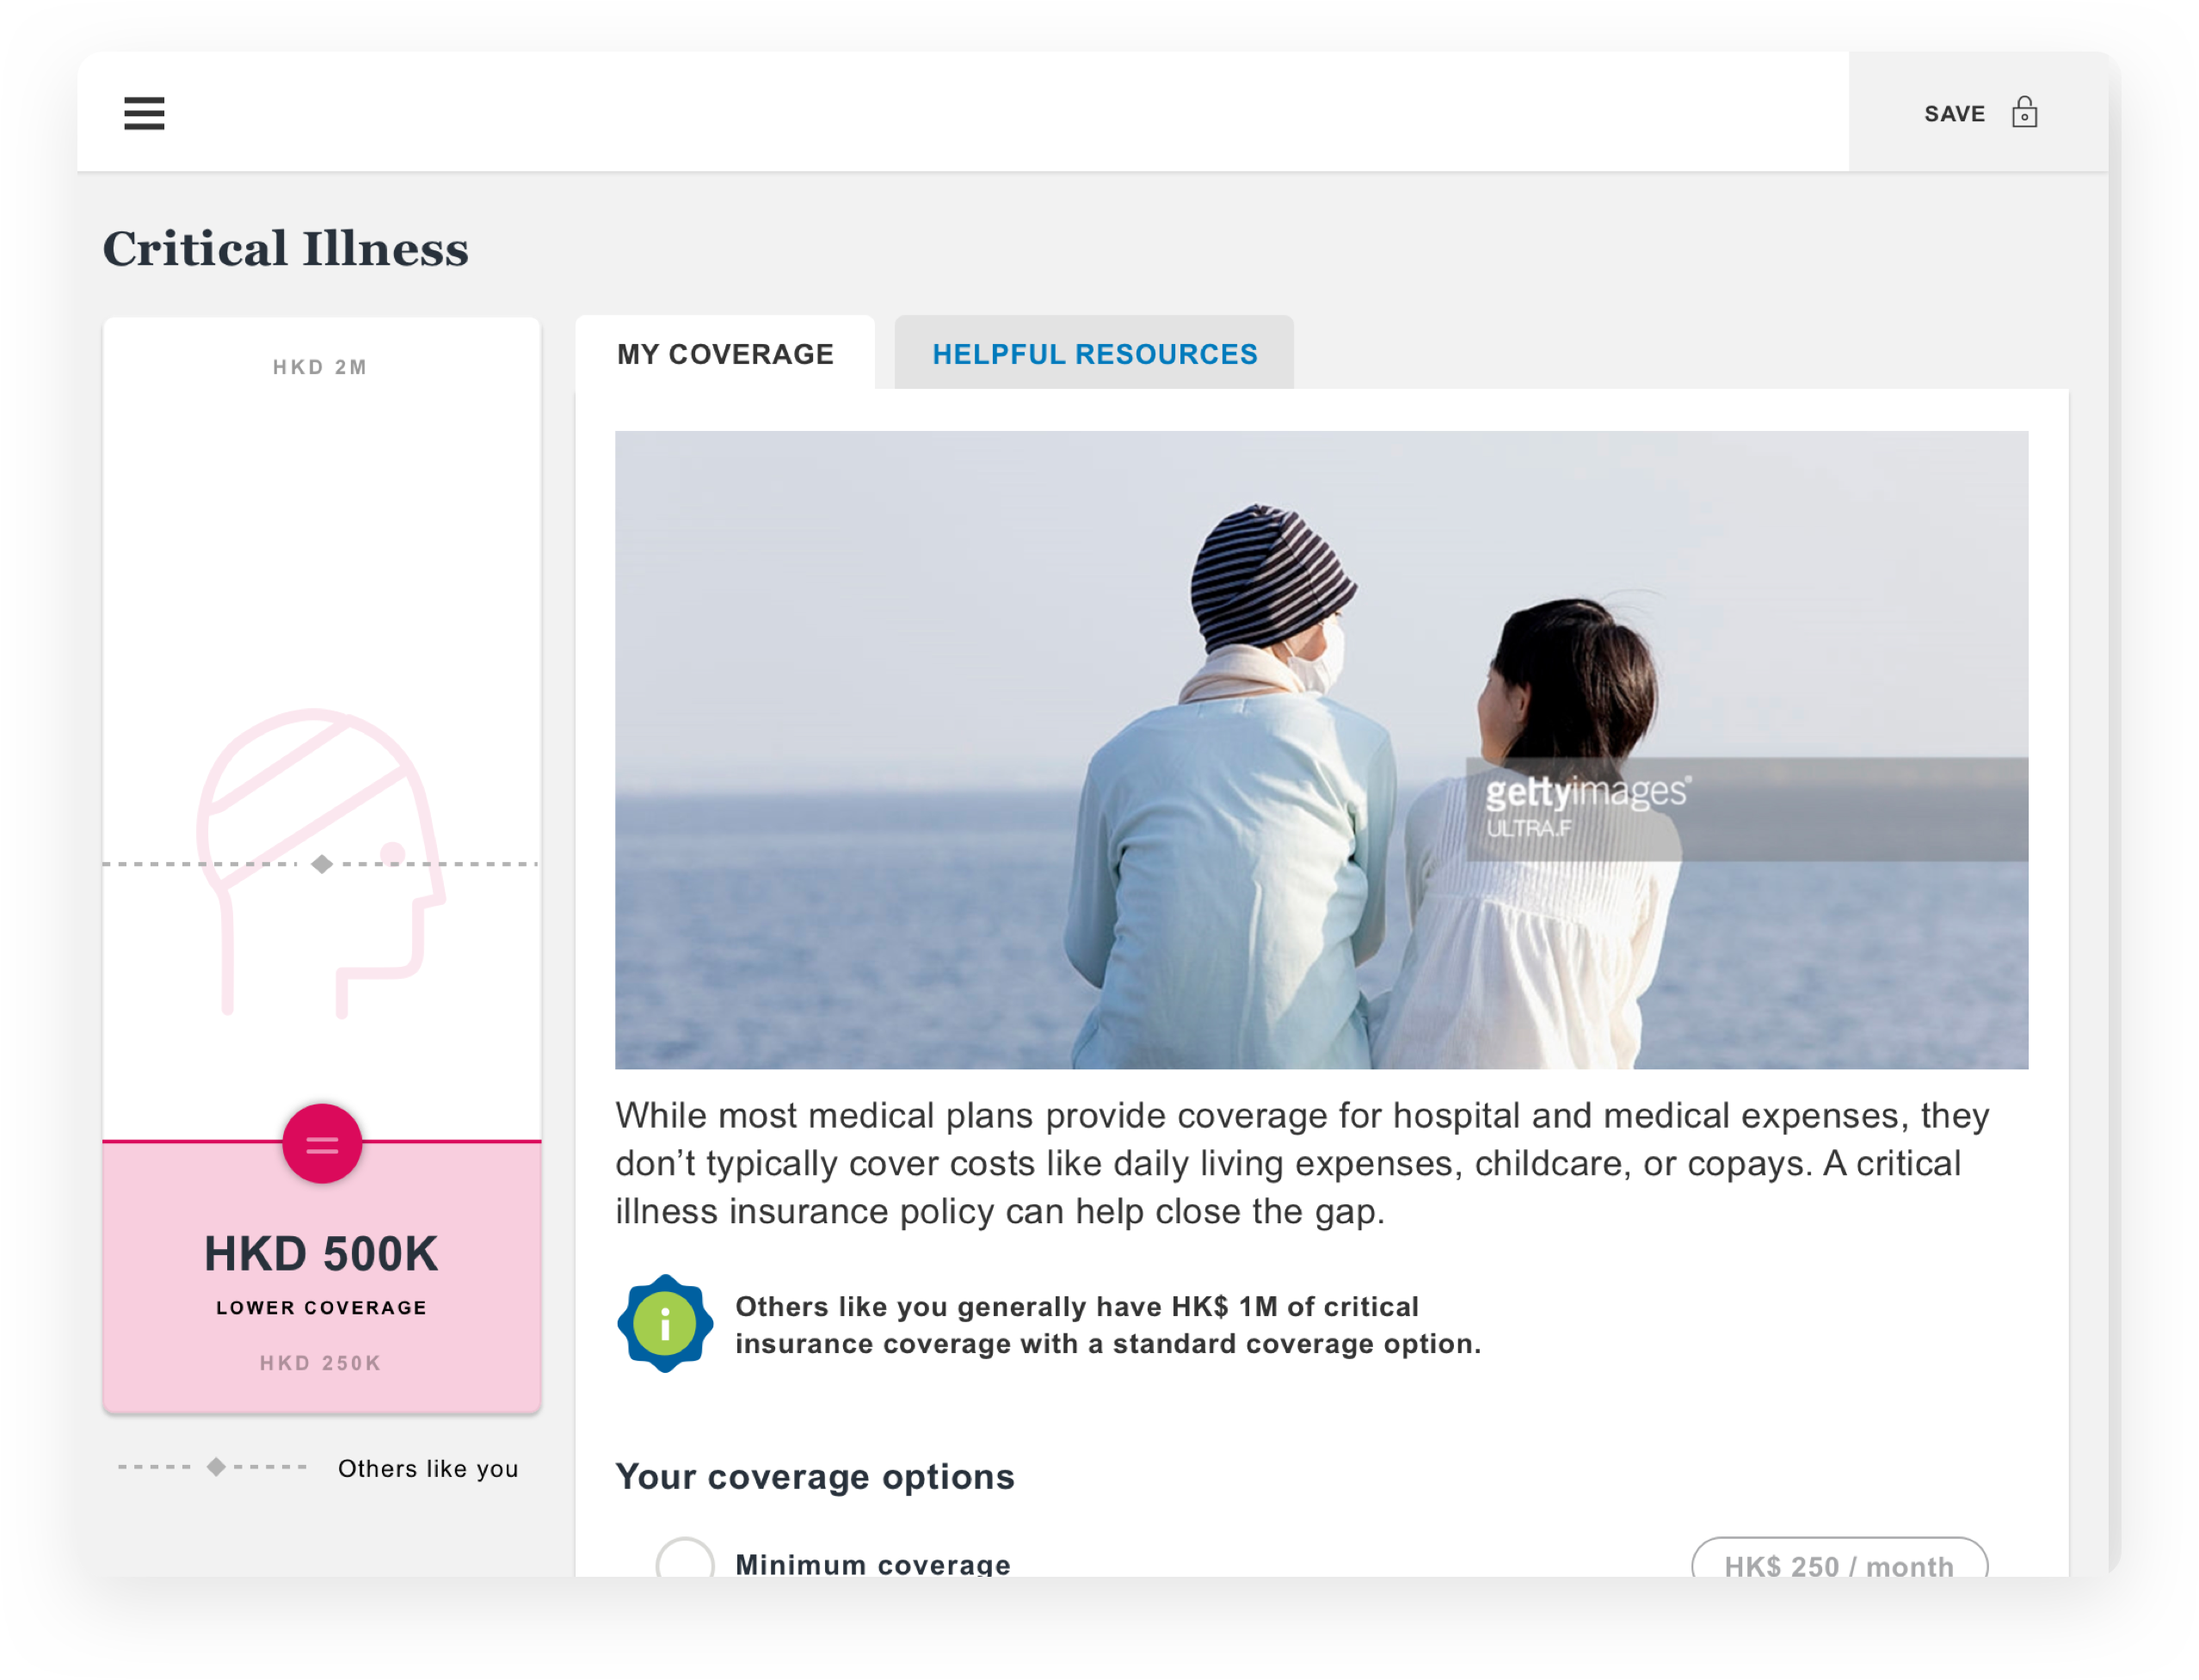This screenshot has height=1680, width=2199.
Task: Click the HKD 2M upper limit label
Action: coord(320,367)
